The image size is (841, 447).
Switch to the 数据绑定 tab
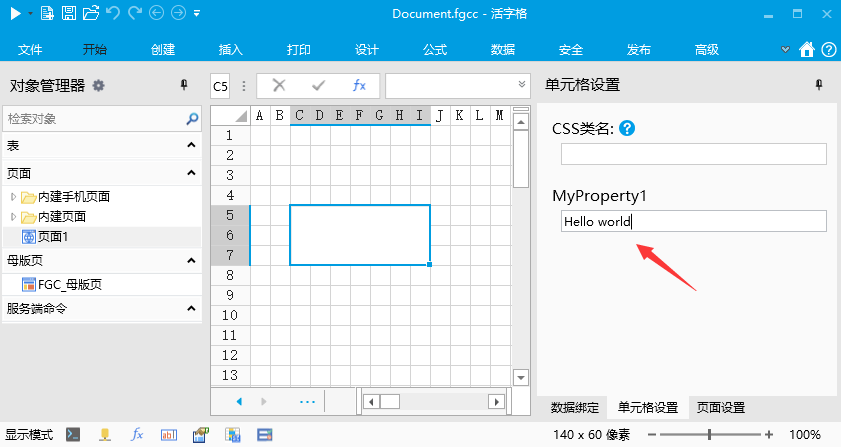pos(574,408)
